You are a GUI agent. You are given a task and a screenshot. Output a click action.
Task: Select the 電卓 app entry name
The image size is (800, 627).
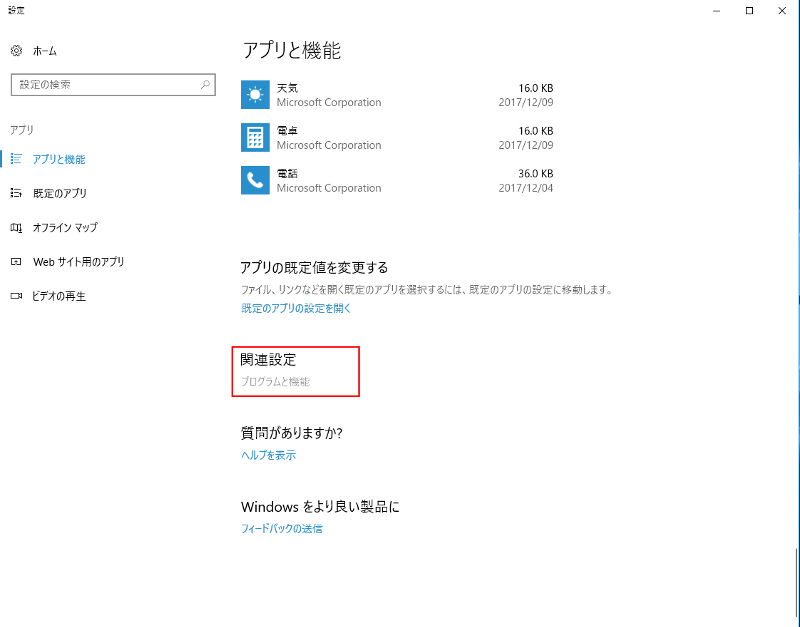(x=287, y=131)
